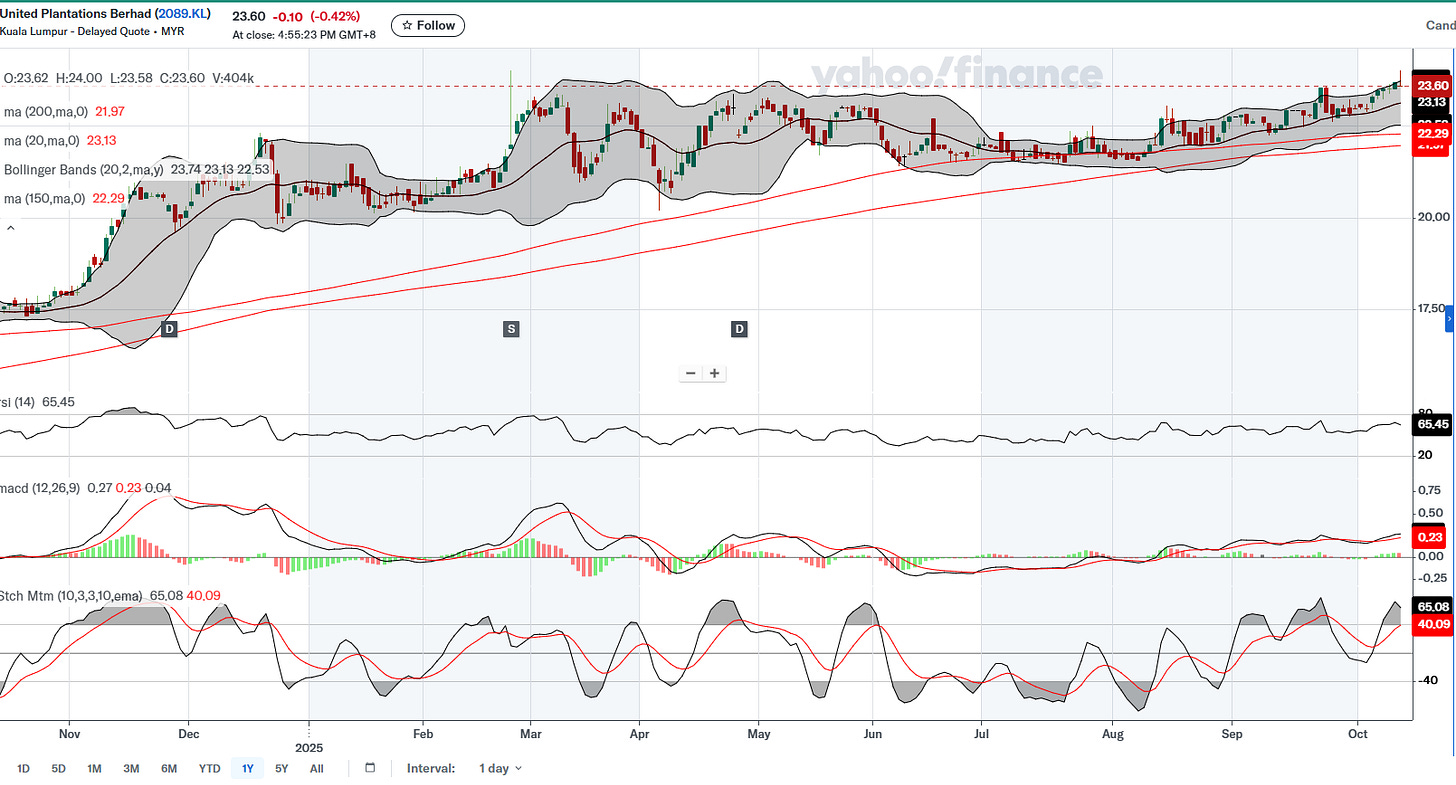
Task: Click the Follow star button
Action: pyautogui.click(x=428, y=25)
